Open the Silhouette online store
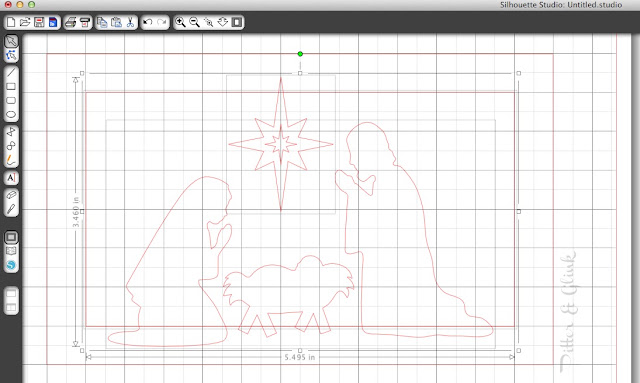This screenshot has width=640, height=383. [11, 265]
